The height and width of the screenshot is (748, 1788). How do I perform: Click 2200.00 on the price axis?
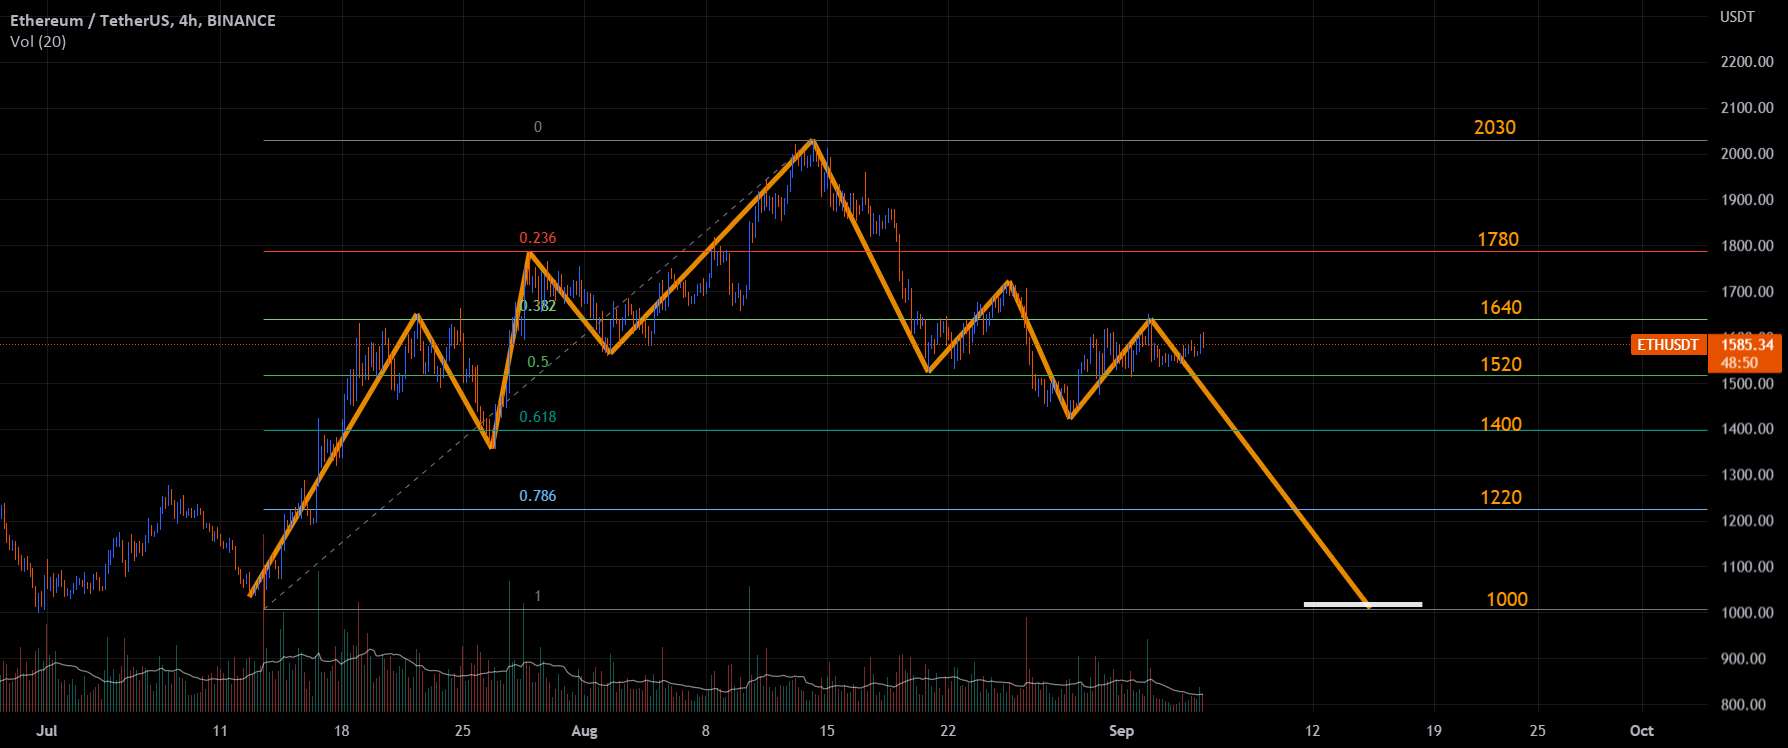pos(1747,62)
